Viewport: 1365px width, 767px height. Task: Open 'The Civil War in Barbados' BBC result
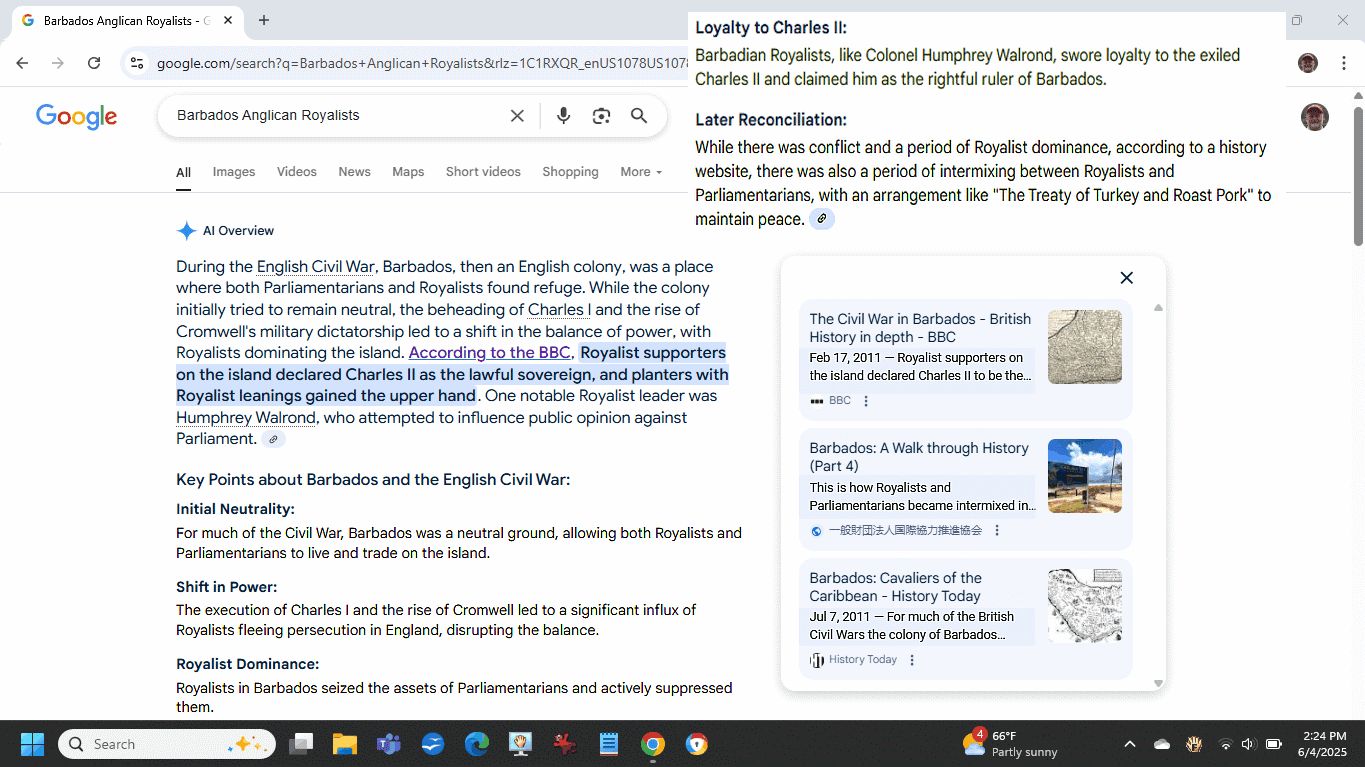[x=919, y=328]
